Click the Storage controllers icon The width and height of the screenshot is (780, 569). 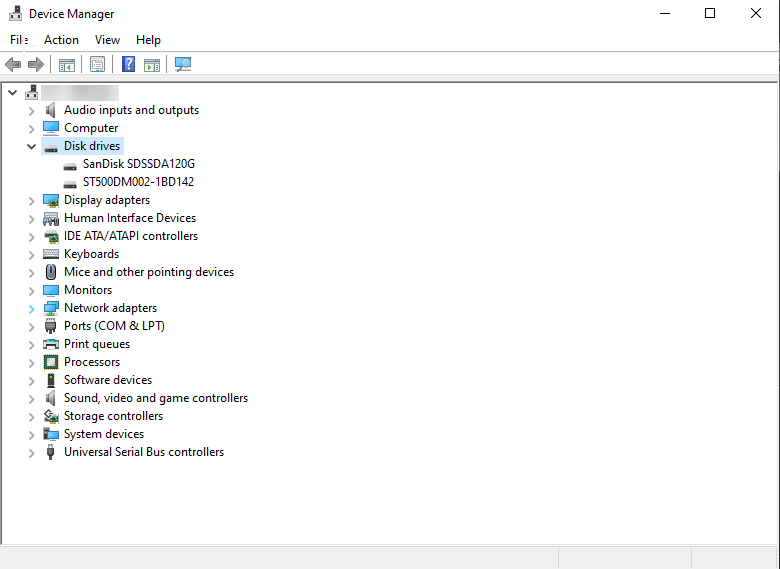point(51,416)
